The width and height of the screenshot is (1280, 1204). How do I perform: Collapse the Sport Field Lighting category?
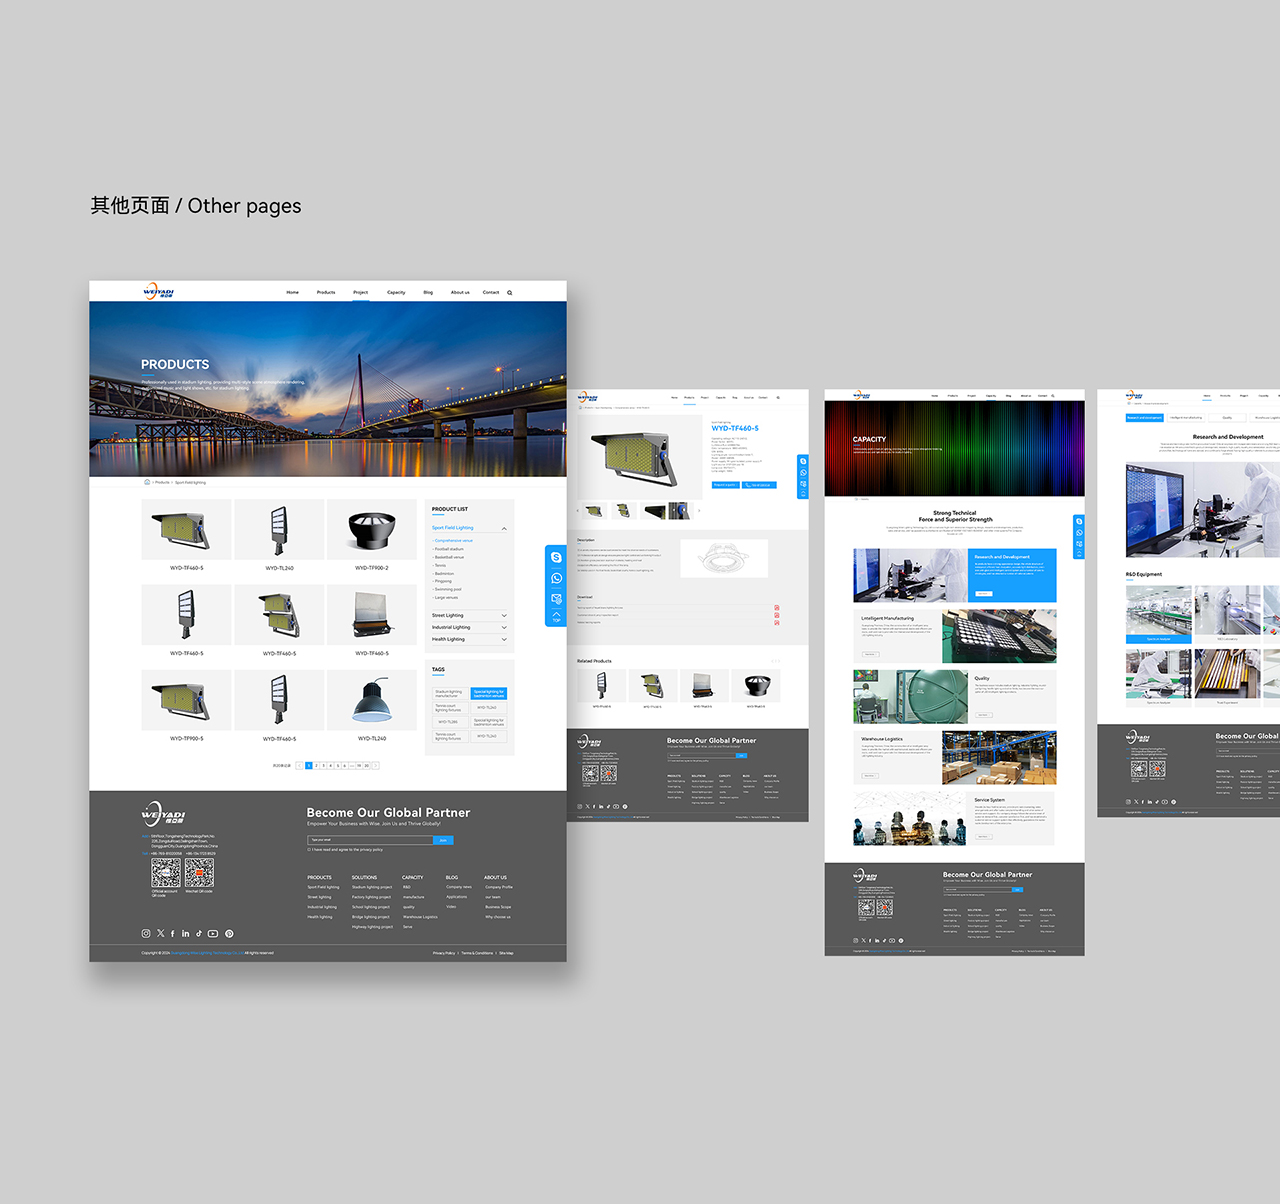[504, 528]
